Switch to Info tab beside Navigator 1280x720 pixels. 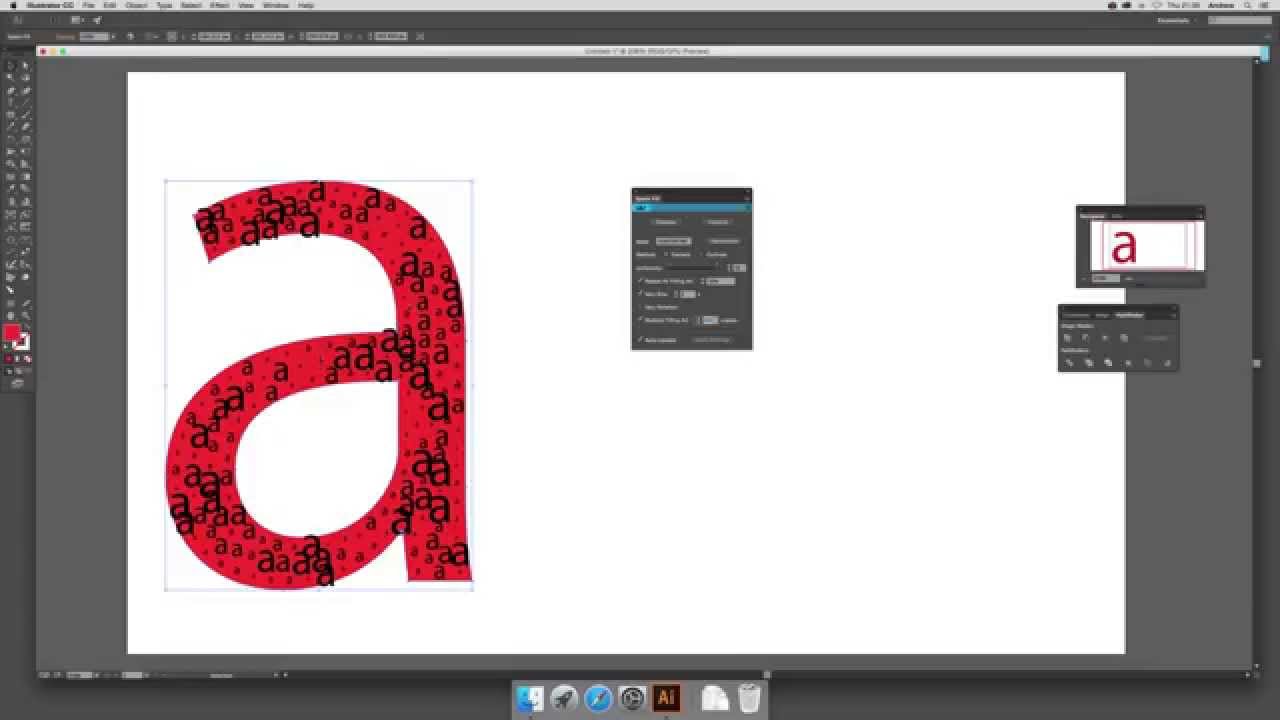tap(1117, 215)
